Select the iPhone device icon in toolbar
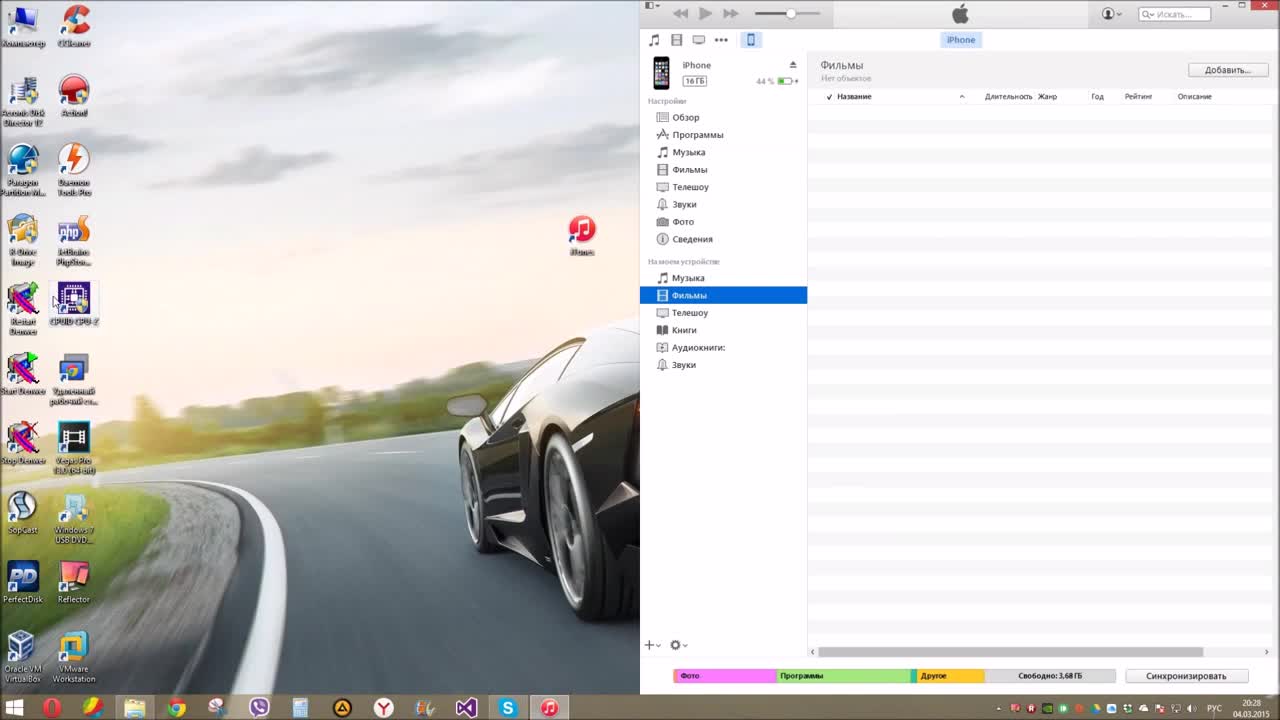The width and height of the screenshot is (1280, 720). point(751,40)
